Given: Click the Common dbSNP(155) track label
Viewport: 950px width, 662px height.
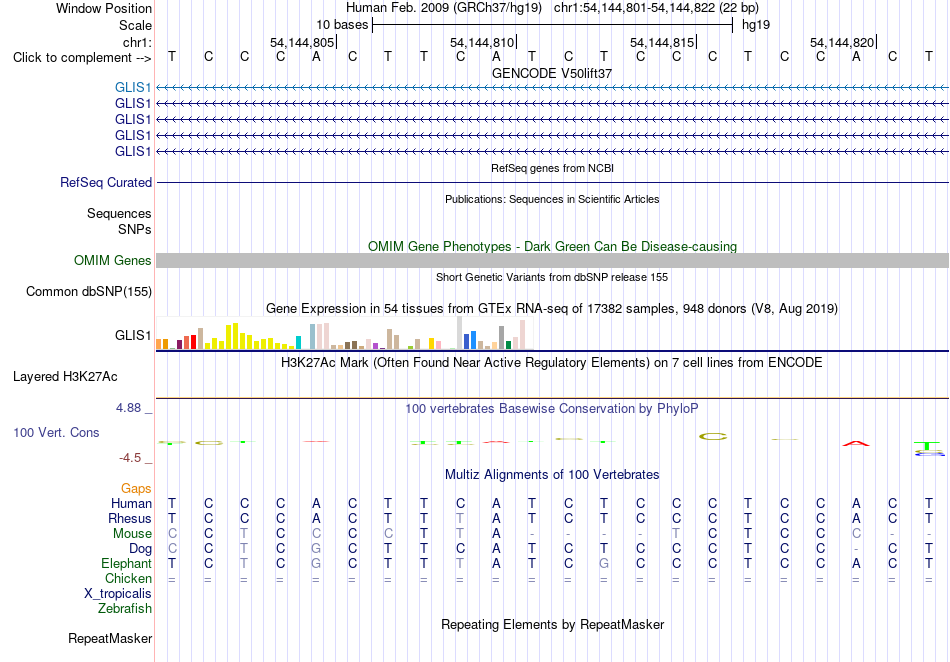Looking at the screenshot, I should (89, 291).
